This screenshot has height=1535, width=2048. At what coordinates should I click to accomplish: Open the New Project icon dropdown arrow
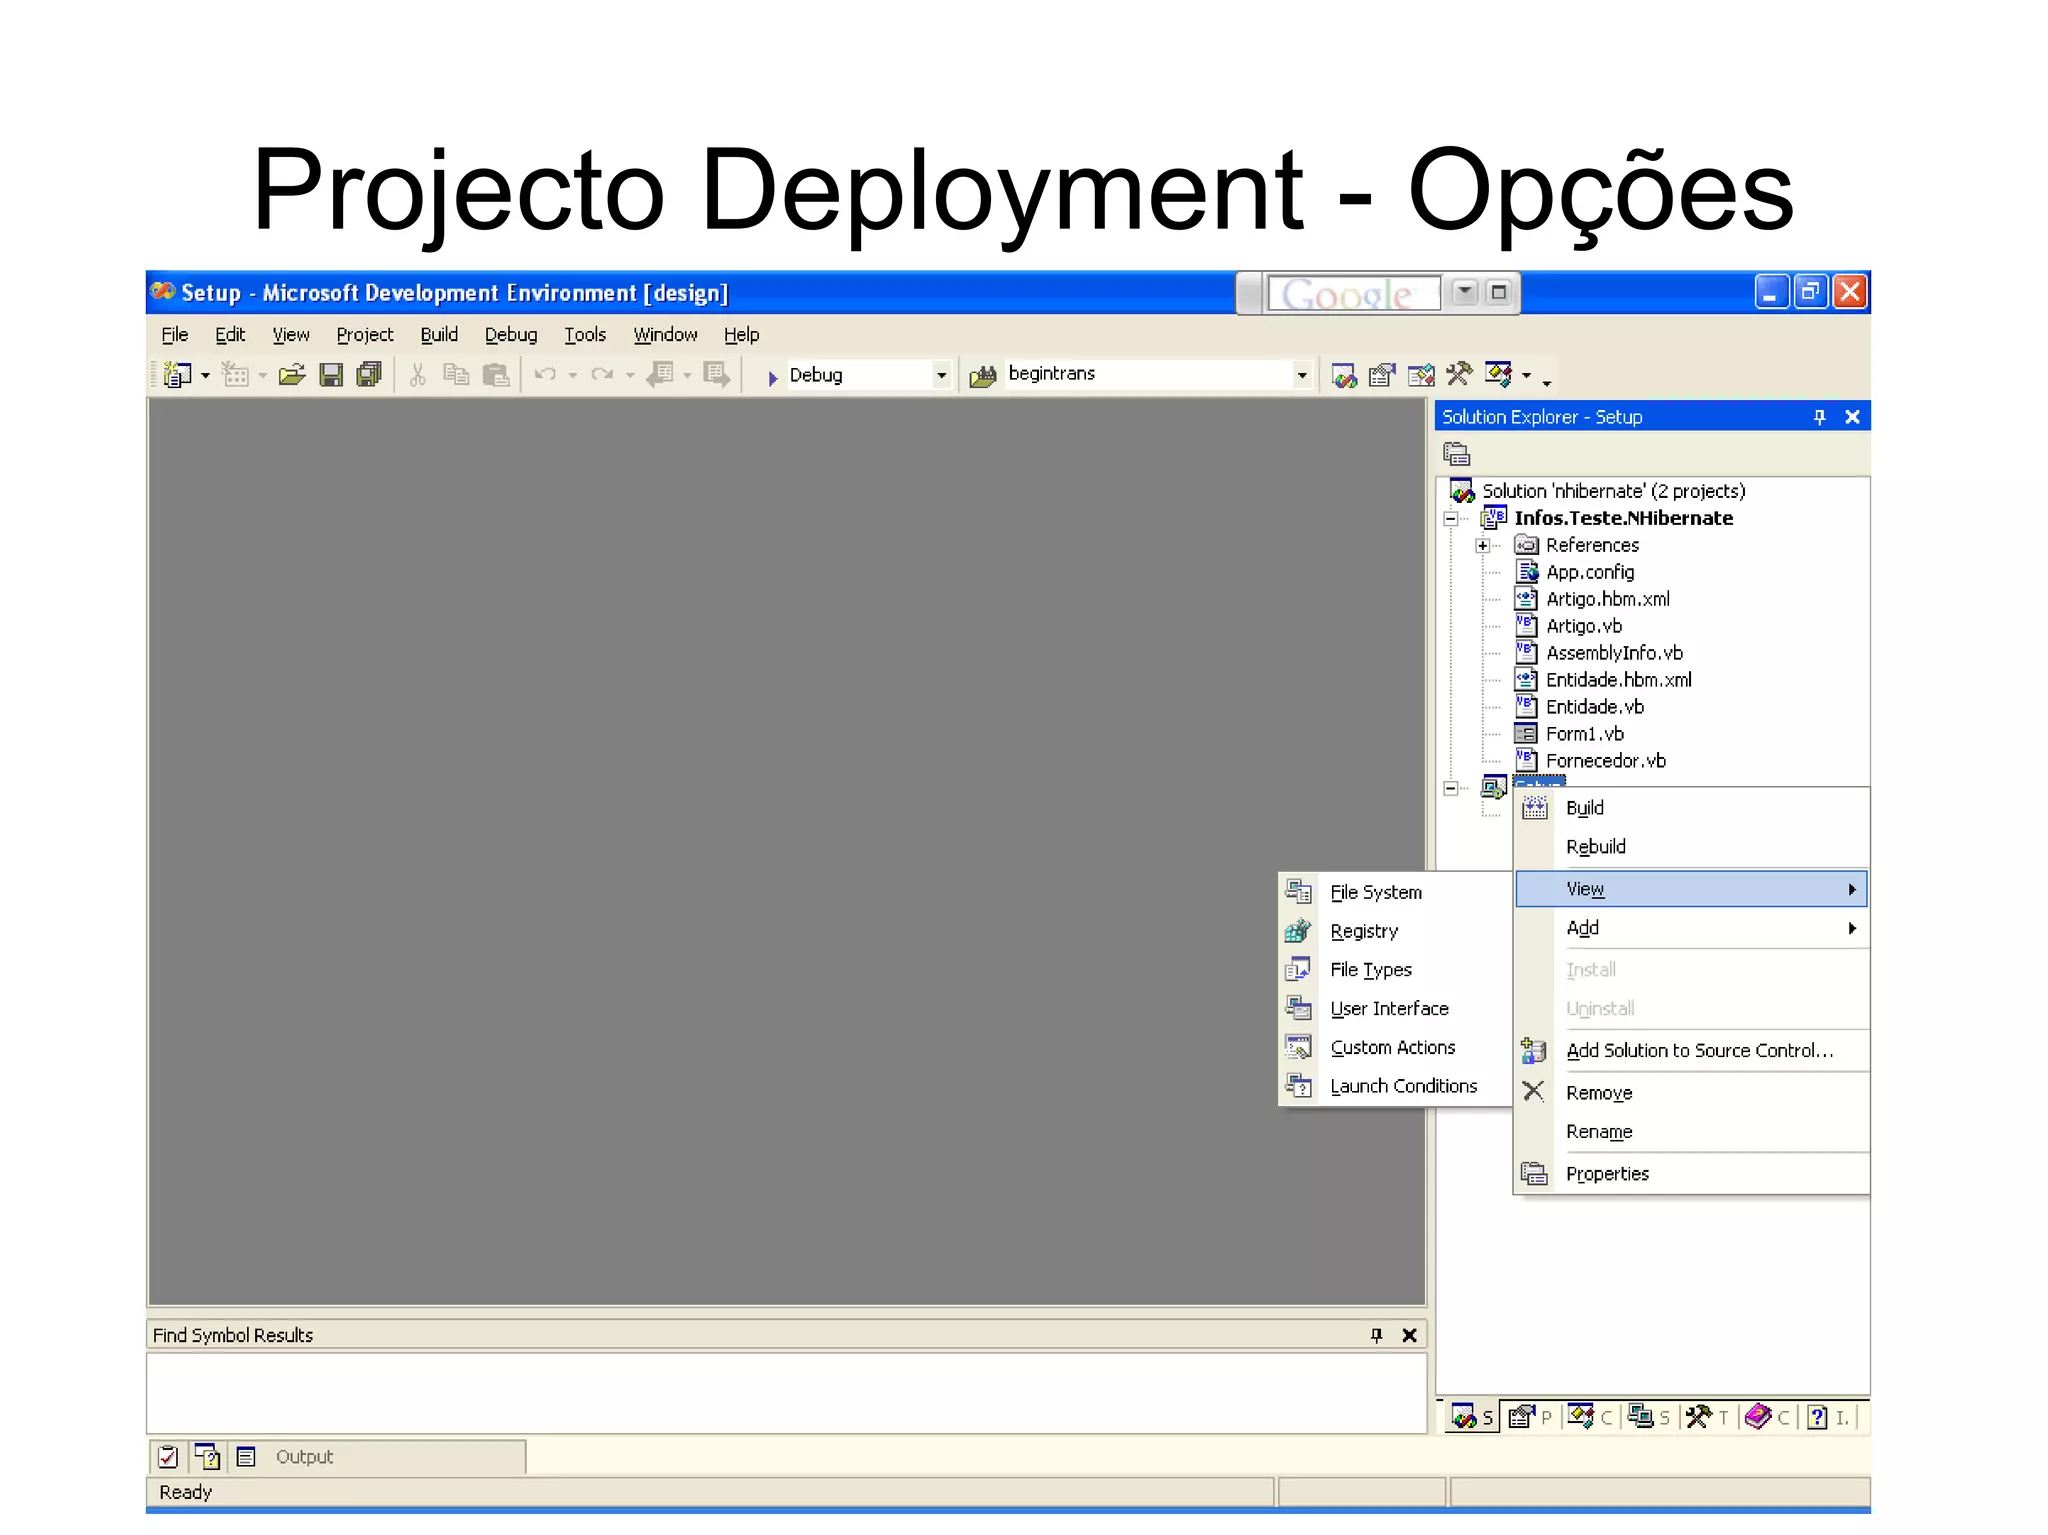[205, 376]
